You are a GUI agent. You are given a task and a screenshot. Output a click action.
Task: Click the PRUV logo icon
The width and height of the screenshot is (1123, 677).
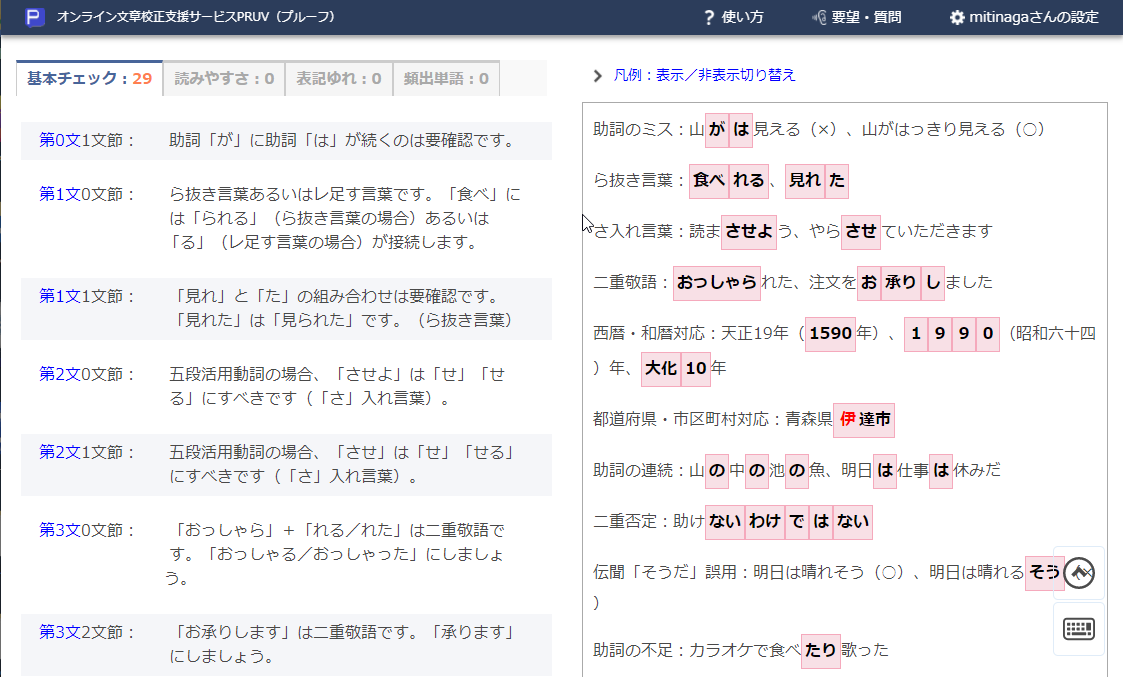click(x=35, y=17)
